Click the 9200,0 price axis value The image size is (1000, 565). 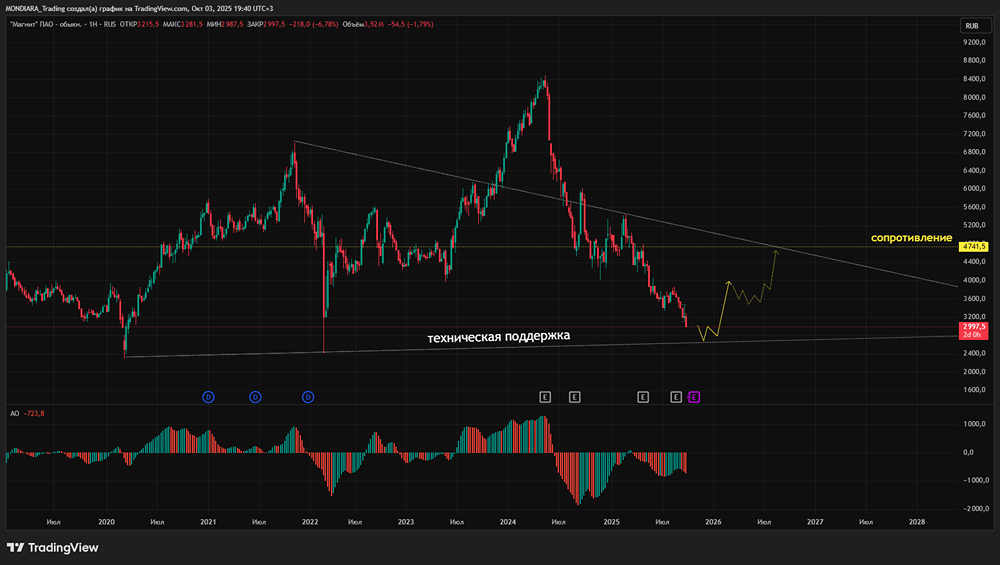[974, 42]
